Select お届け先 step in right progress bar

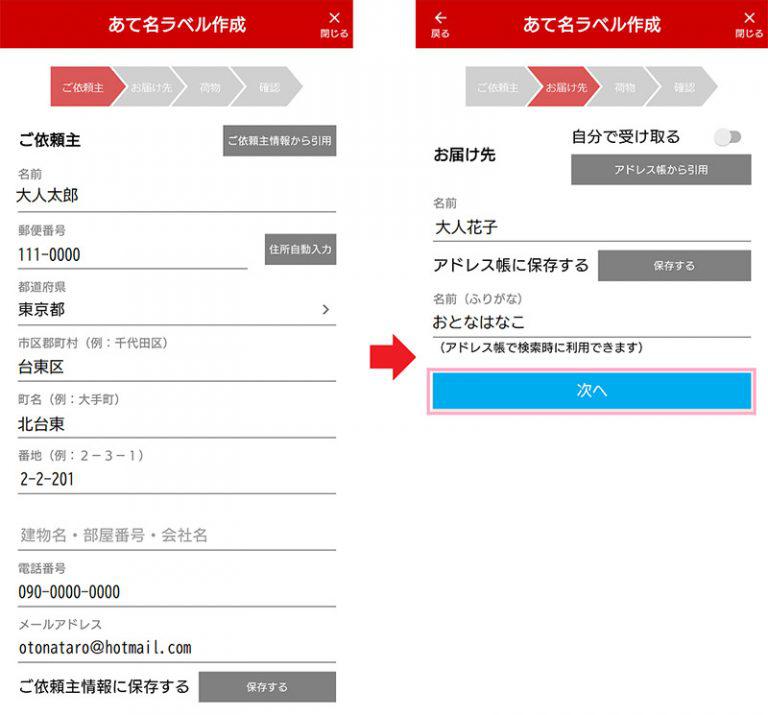point(566,87)
